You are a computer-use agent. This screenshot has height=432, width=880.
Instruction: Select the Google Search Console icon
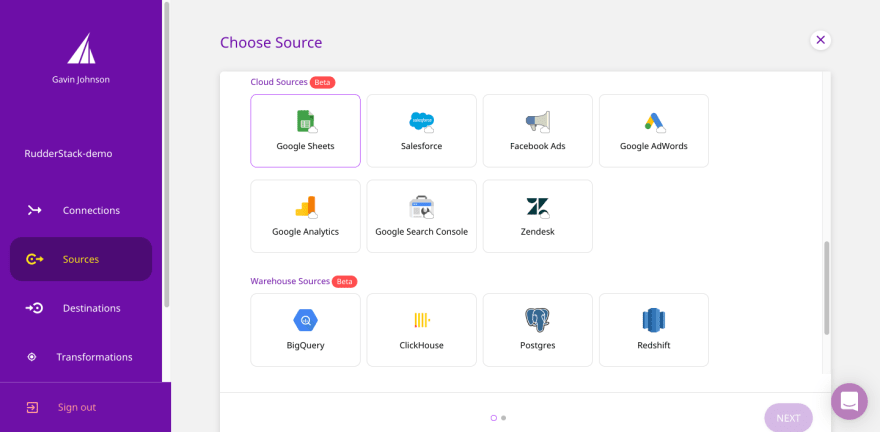[x=422, y=207]
